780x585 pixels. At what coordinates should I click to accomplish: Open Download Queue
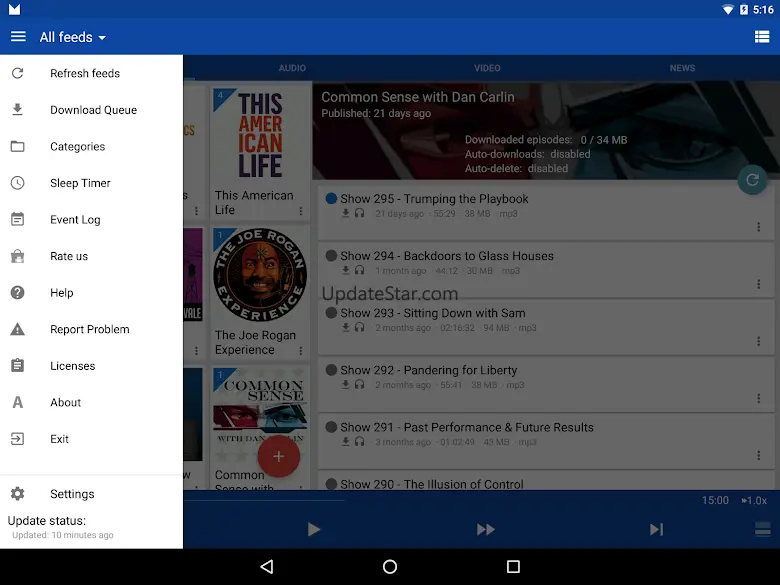click(92, 110)
